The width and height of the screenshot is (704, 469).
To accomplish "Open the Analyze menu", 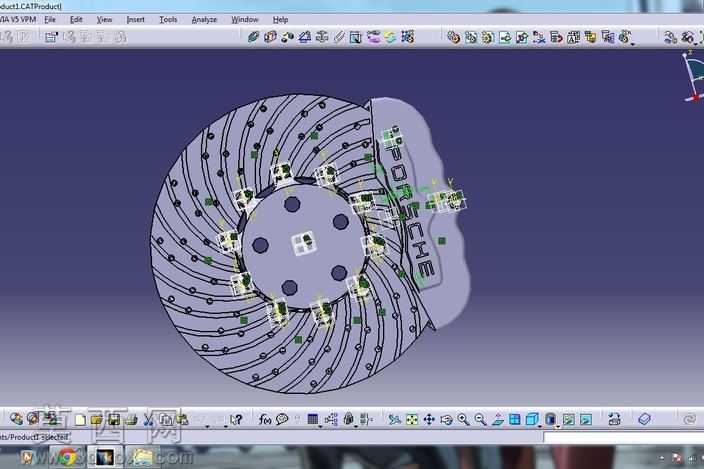I will point(204,20).
